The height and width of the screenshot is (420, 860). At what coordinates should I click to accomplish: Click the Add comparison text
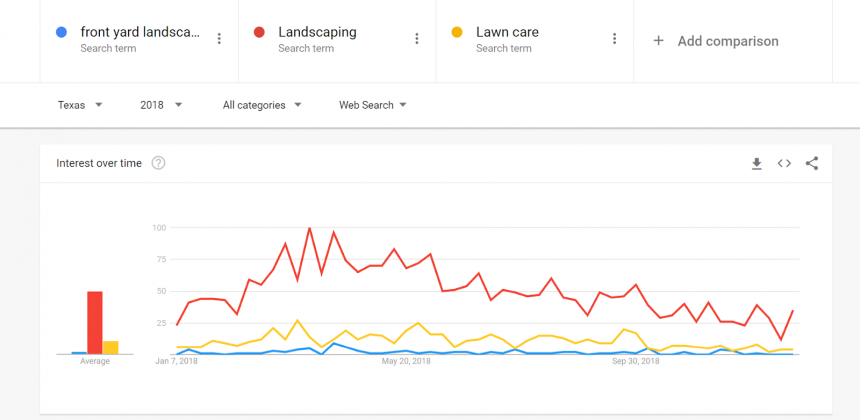pos(728,41)
